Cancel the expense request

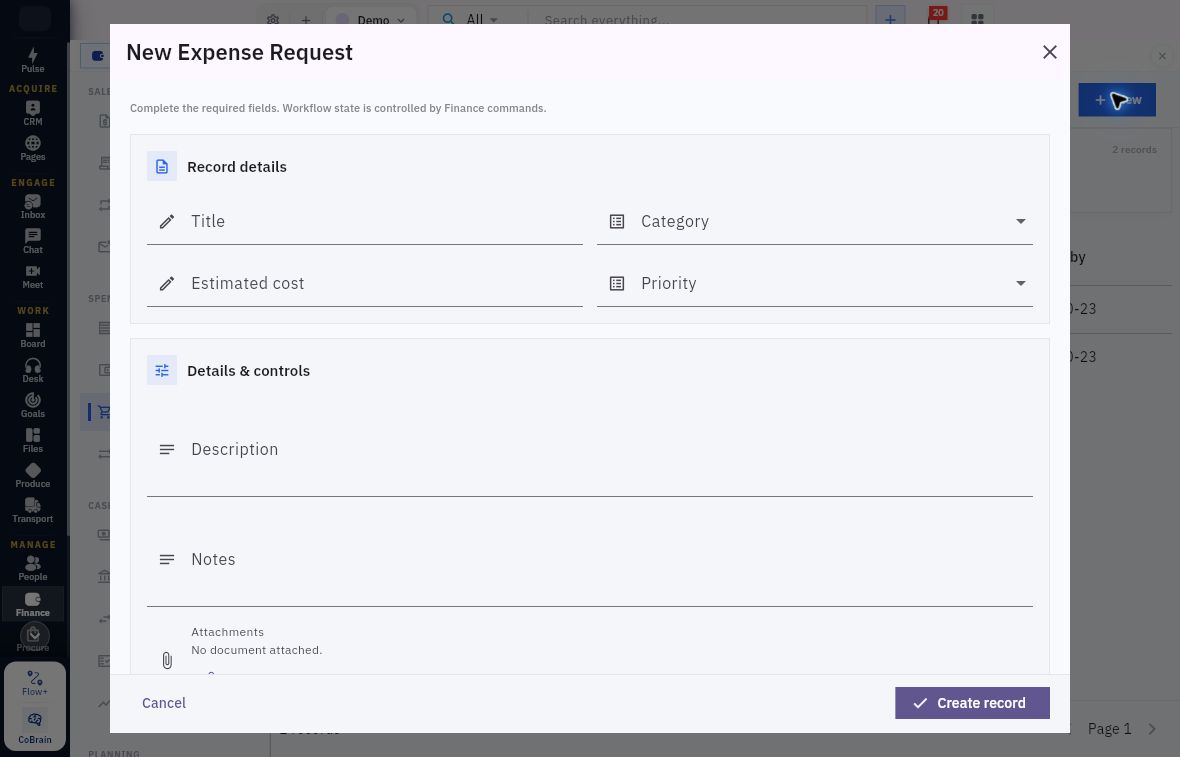point(163,703)
